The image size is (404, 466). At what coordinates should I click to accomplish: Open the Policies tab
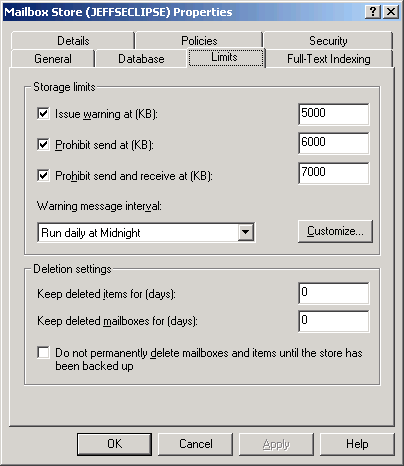[x=199, y=41]
